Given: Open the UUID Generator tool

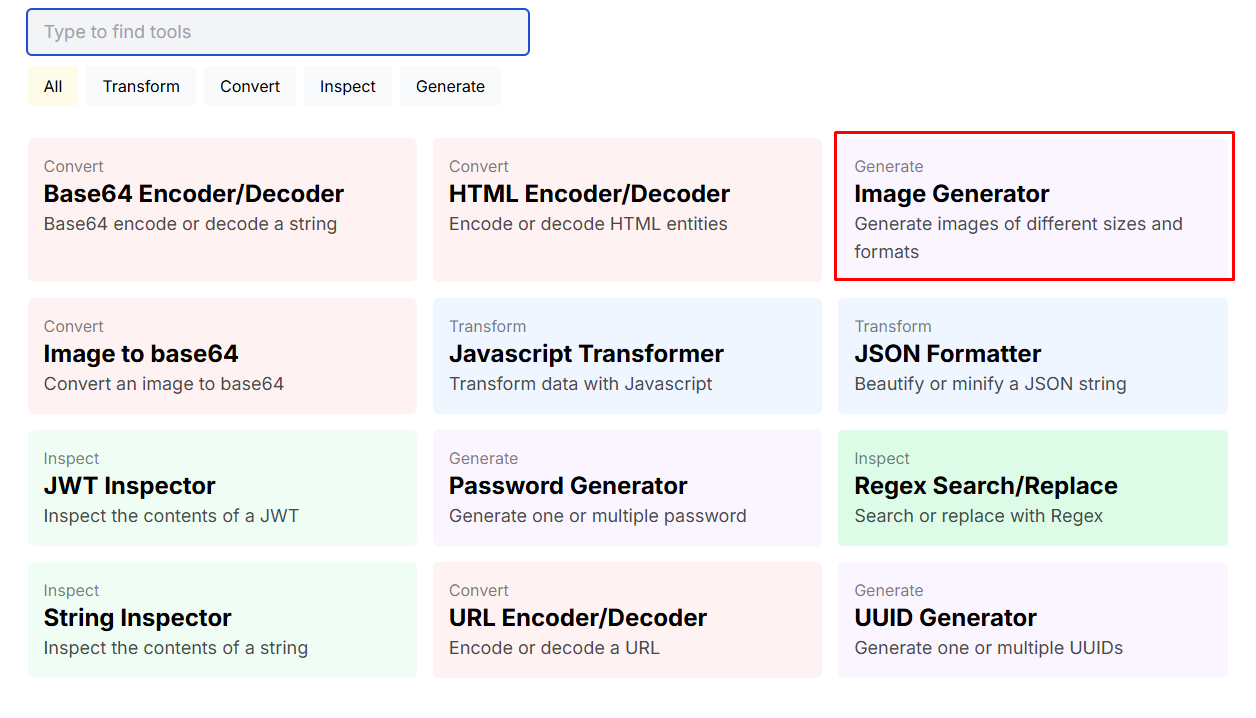Looking at the screenshot, I should coord(1034,620).
